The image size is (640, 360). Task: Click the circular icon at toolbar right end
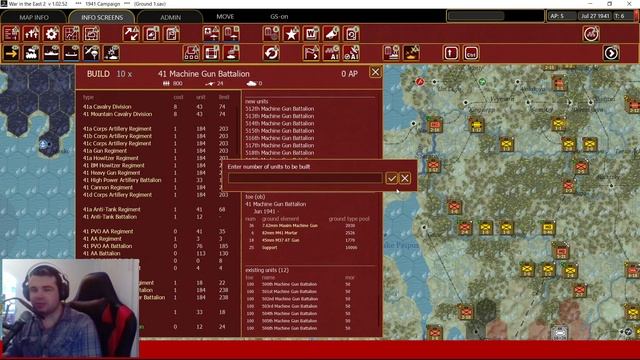click(591, 34)
